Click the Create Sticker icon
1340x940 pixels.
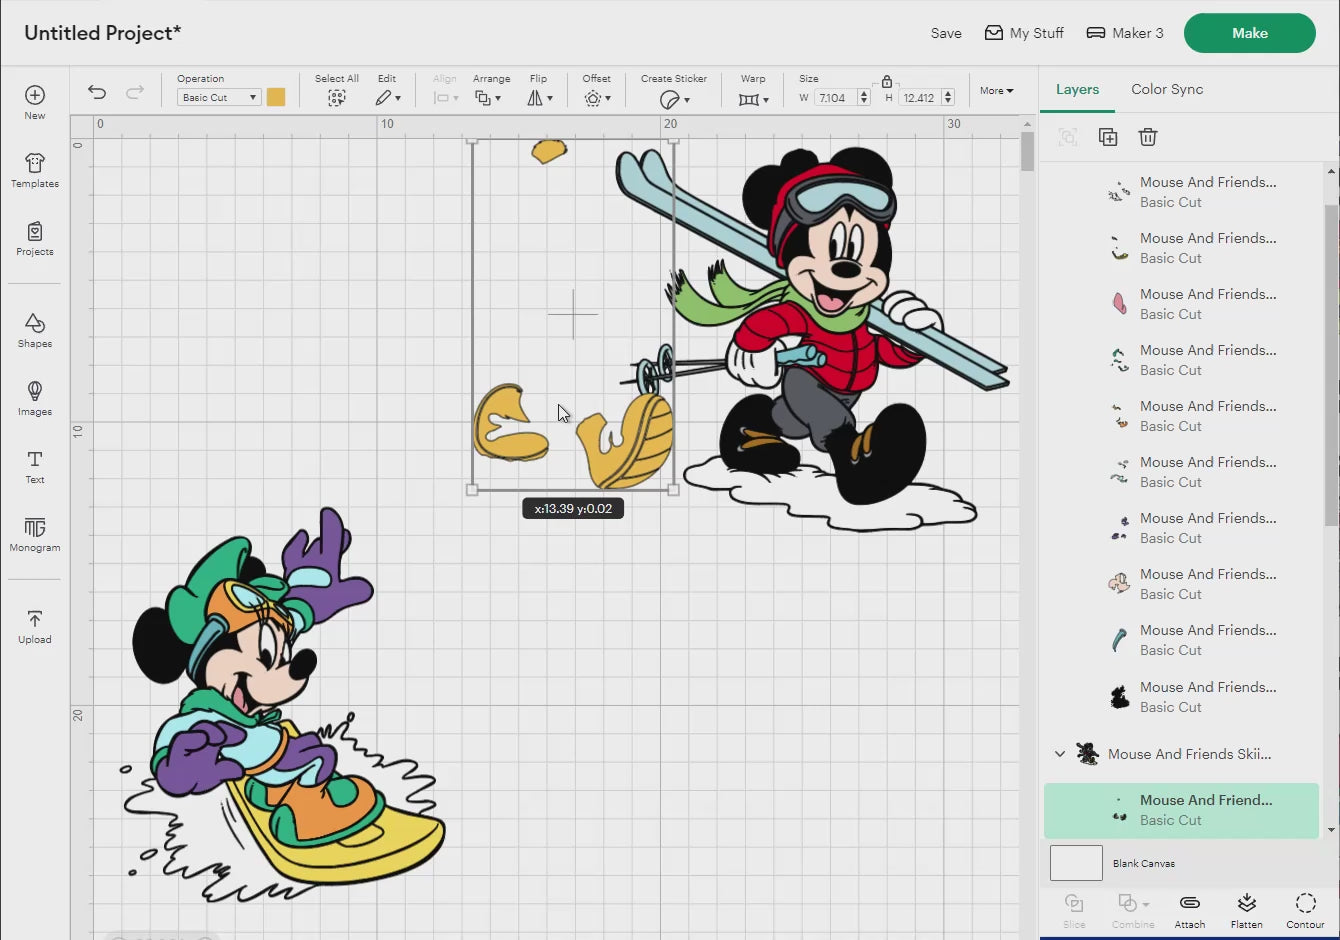[674, 99]
